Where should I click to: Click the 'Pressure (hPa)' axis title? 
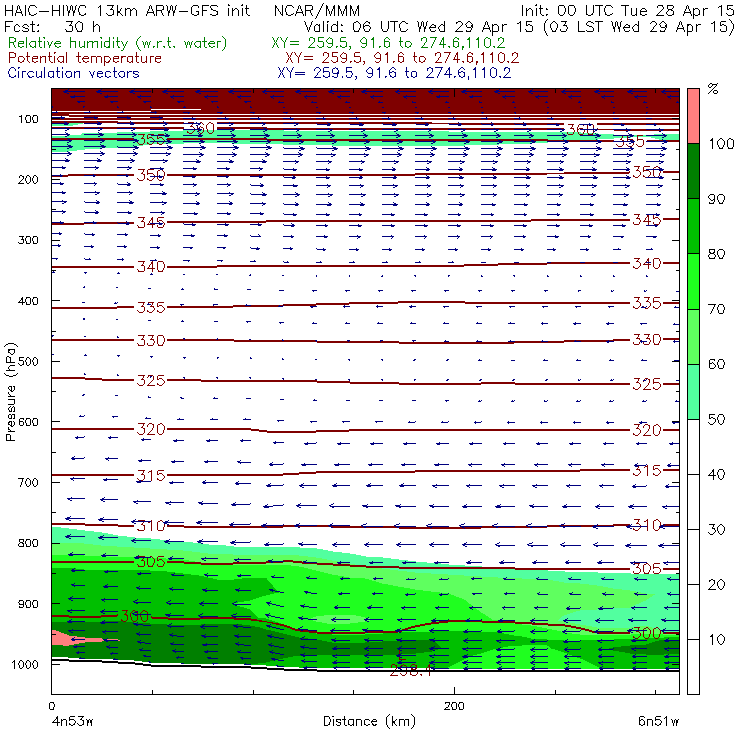point(10,392)
